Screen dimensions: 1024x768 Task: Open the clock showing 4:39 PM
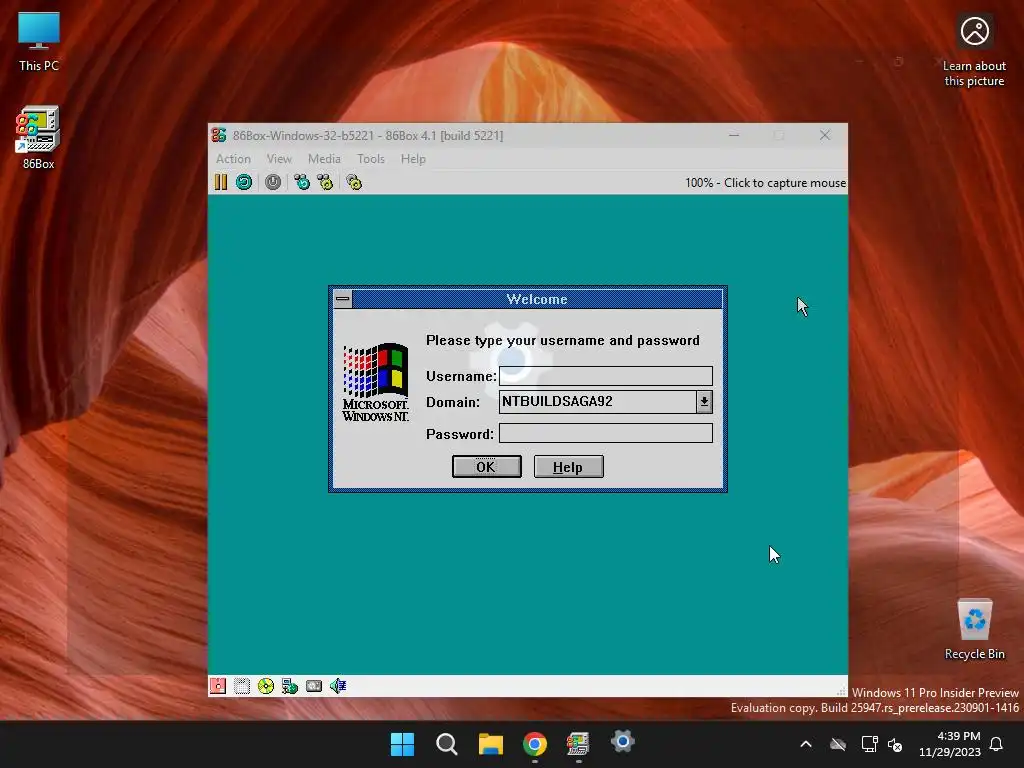click(x=950, y=744)
